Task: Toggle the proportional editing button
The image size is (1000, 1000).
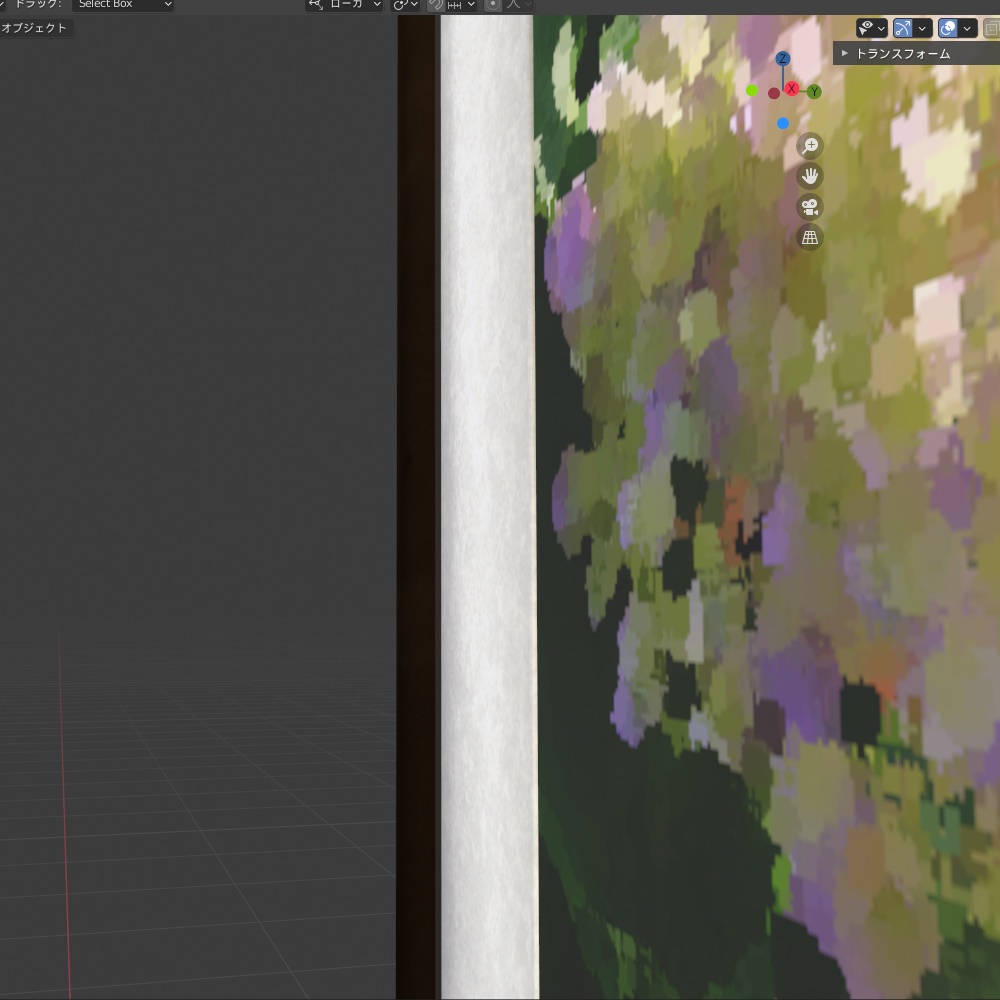Action: tap(493, 5)
